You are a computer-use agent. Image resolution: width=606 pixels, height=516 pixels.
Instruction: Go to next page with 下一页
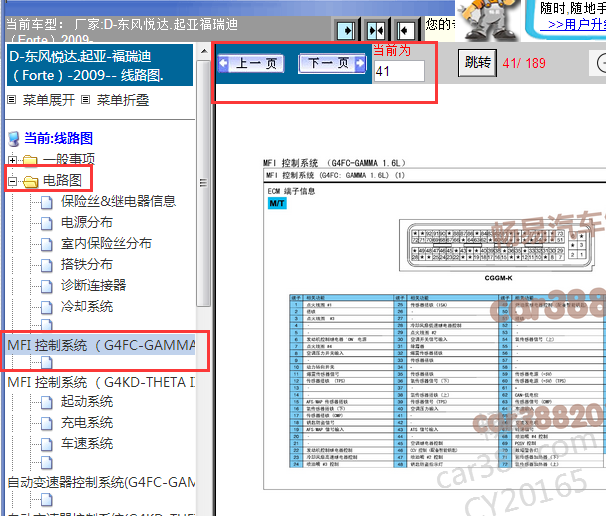pos(332,63)
